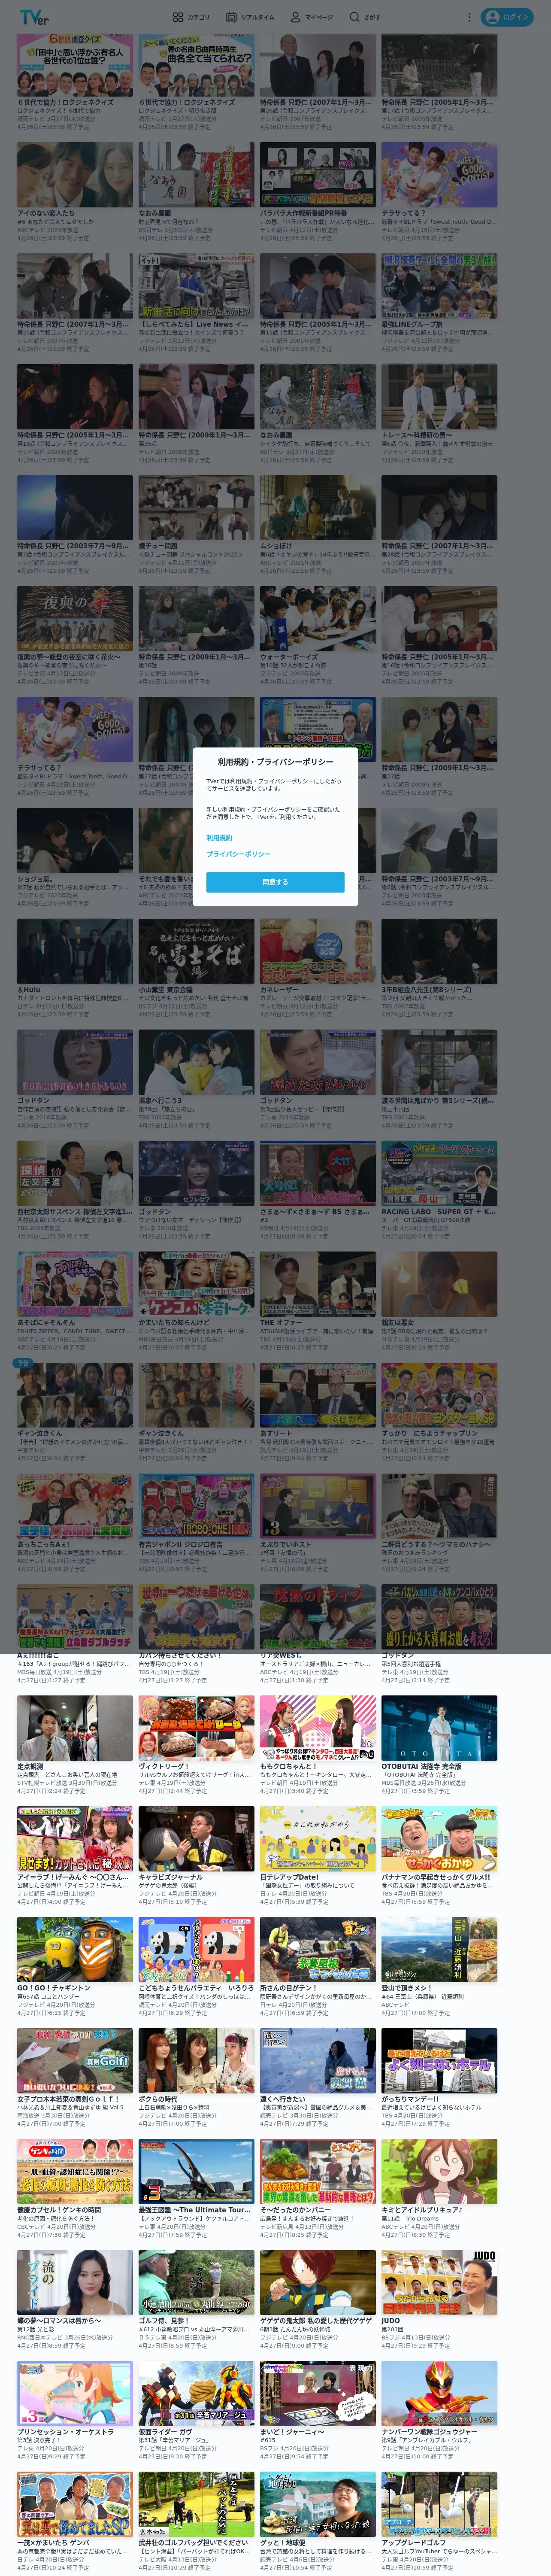The width and height of the screenshot is (551, 2576).
Task: Open the 利用規約 terms link
Action: pos(219,838)
